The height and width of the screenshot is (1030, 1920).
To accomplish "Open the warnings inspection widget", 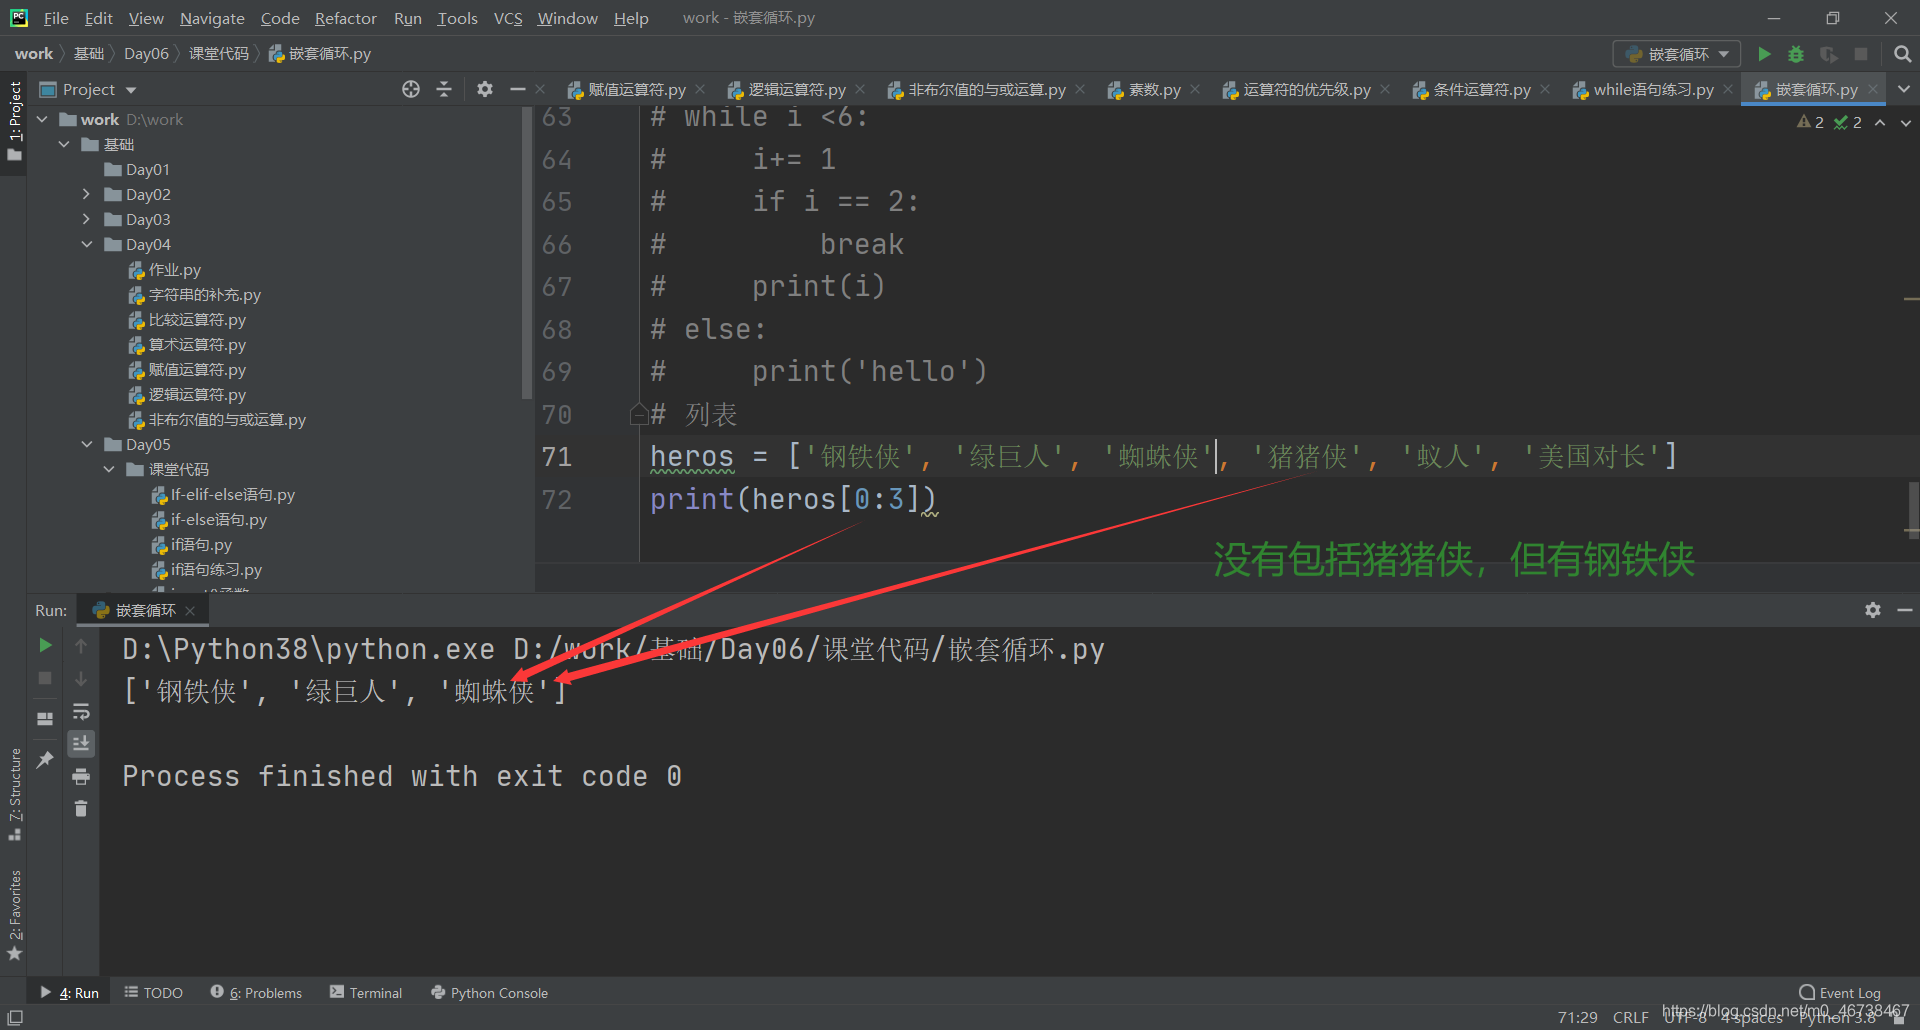I will tap(1829, 122).
